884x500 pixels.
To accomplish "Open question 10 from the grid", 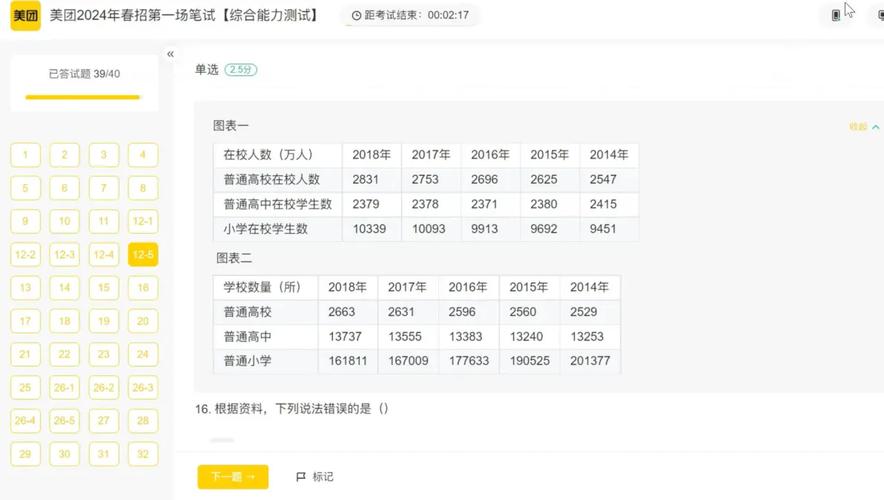I will pos(64,222).
